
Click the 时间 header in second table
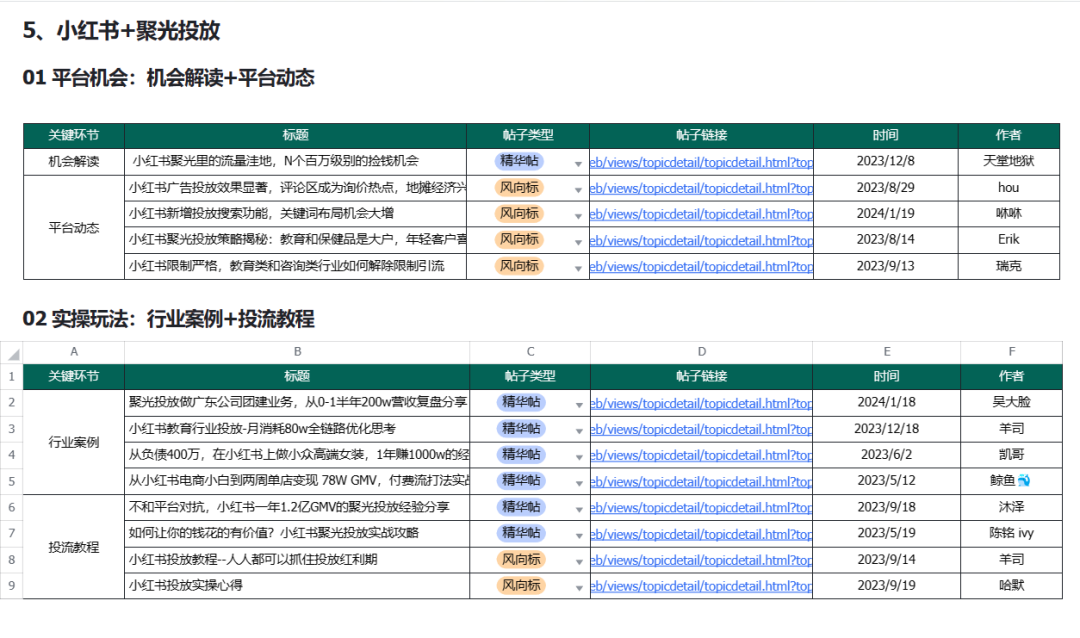pyautogui.click(x=886, y=376)
